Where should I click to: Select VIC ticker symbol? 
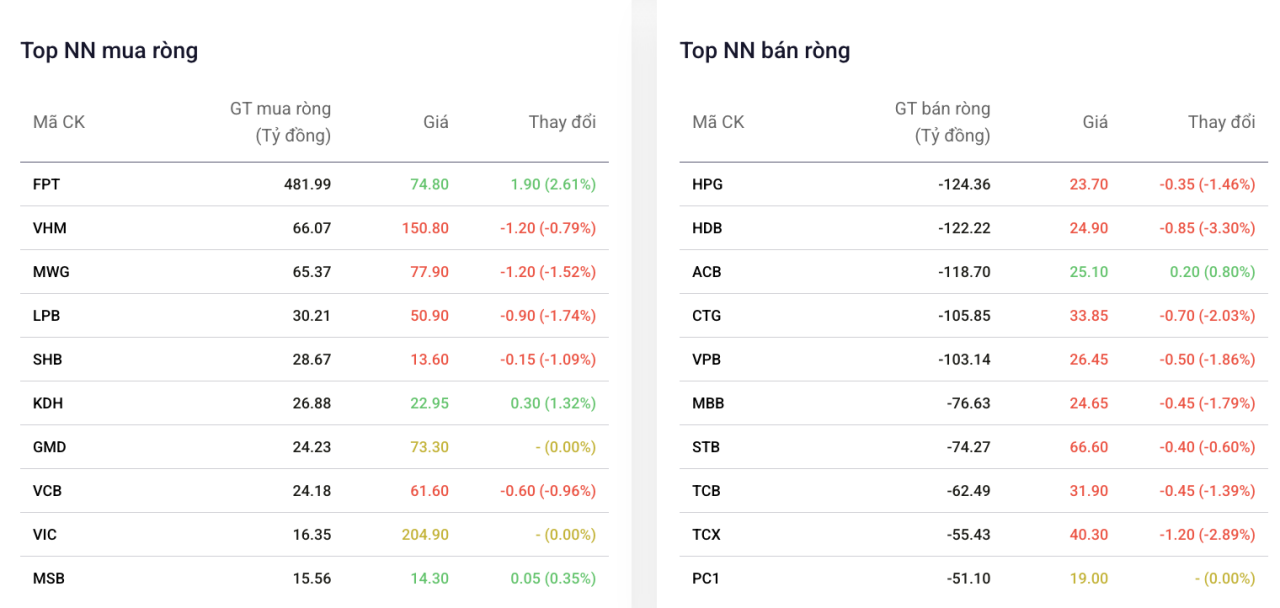point(45,535)
